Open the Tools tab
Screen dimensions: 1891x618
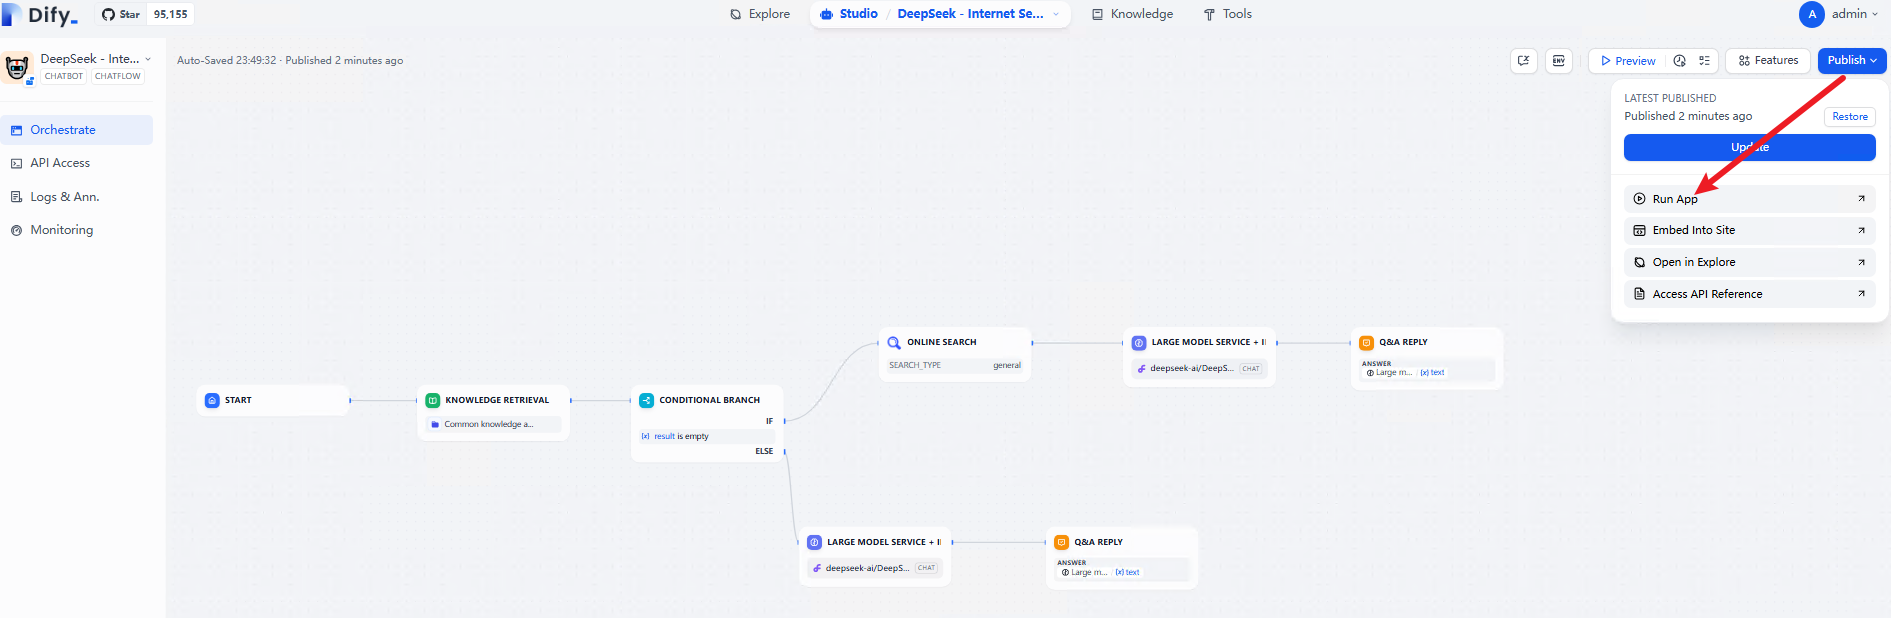point(1227,14)
